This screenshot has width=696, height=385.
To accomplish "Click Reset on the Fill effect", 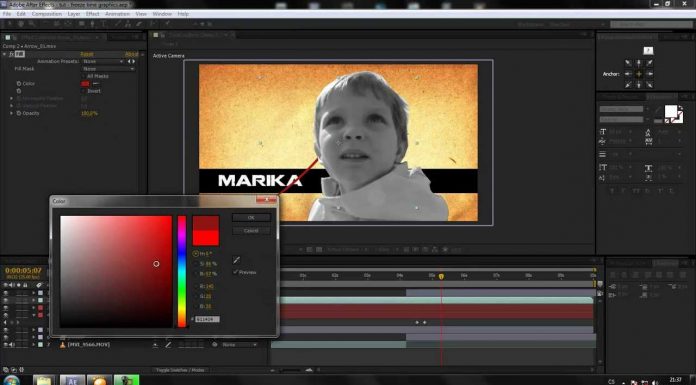I will (x=87, y=54).
